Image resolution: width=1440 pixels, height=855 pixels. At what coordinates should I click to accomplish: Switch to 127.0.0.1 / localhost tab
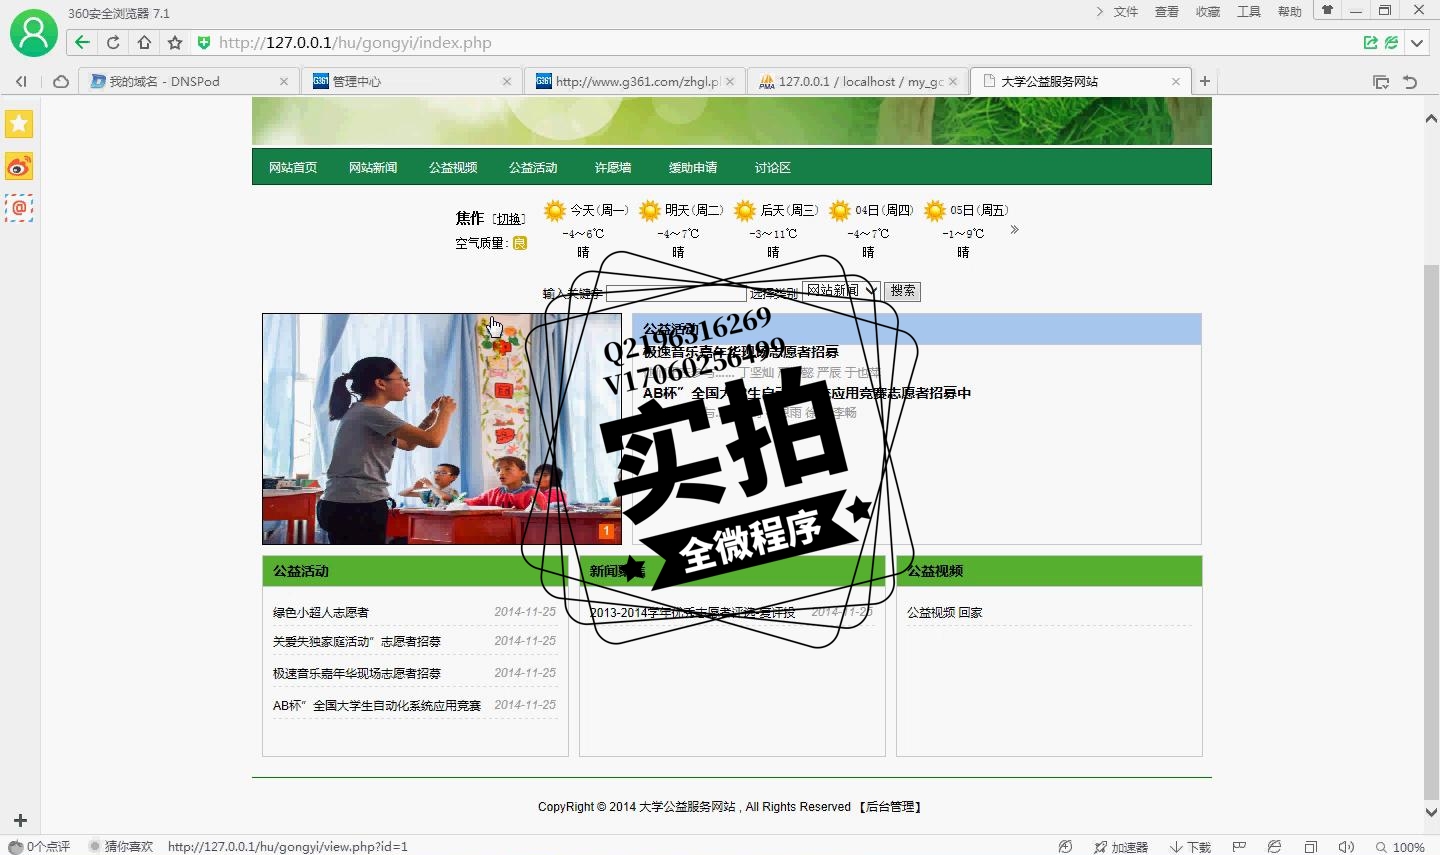pyautogui.click(x=857, y=82)
